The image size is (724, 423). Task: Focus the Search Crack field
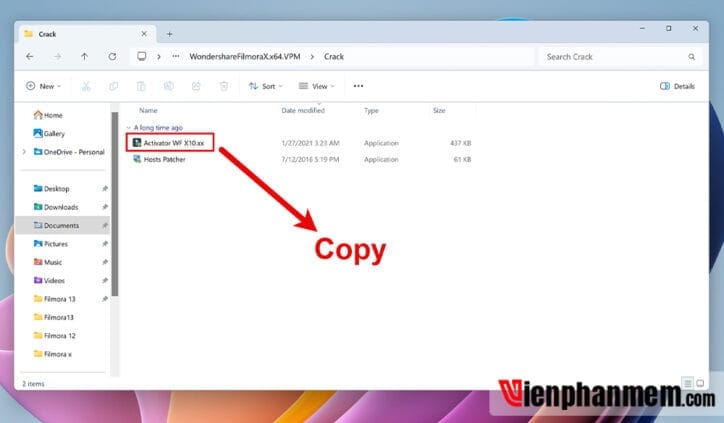620,57
